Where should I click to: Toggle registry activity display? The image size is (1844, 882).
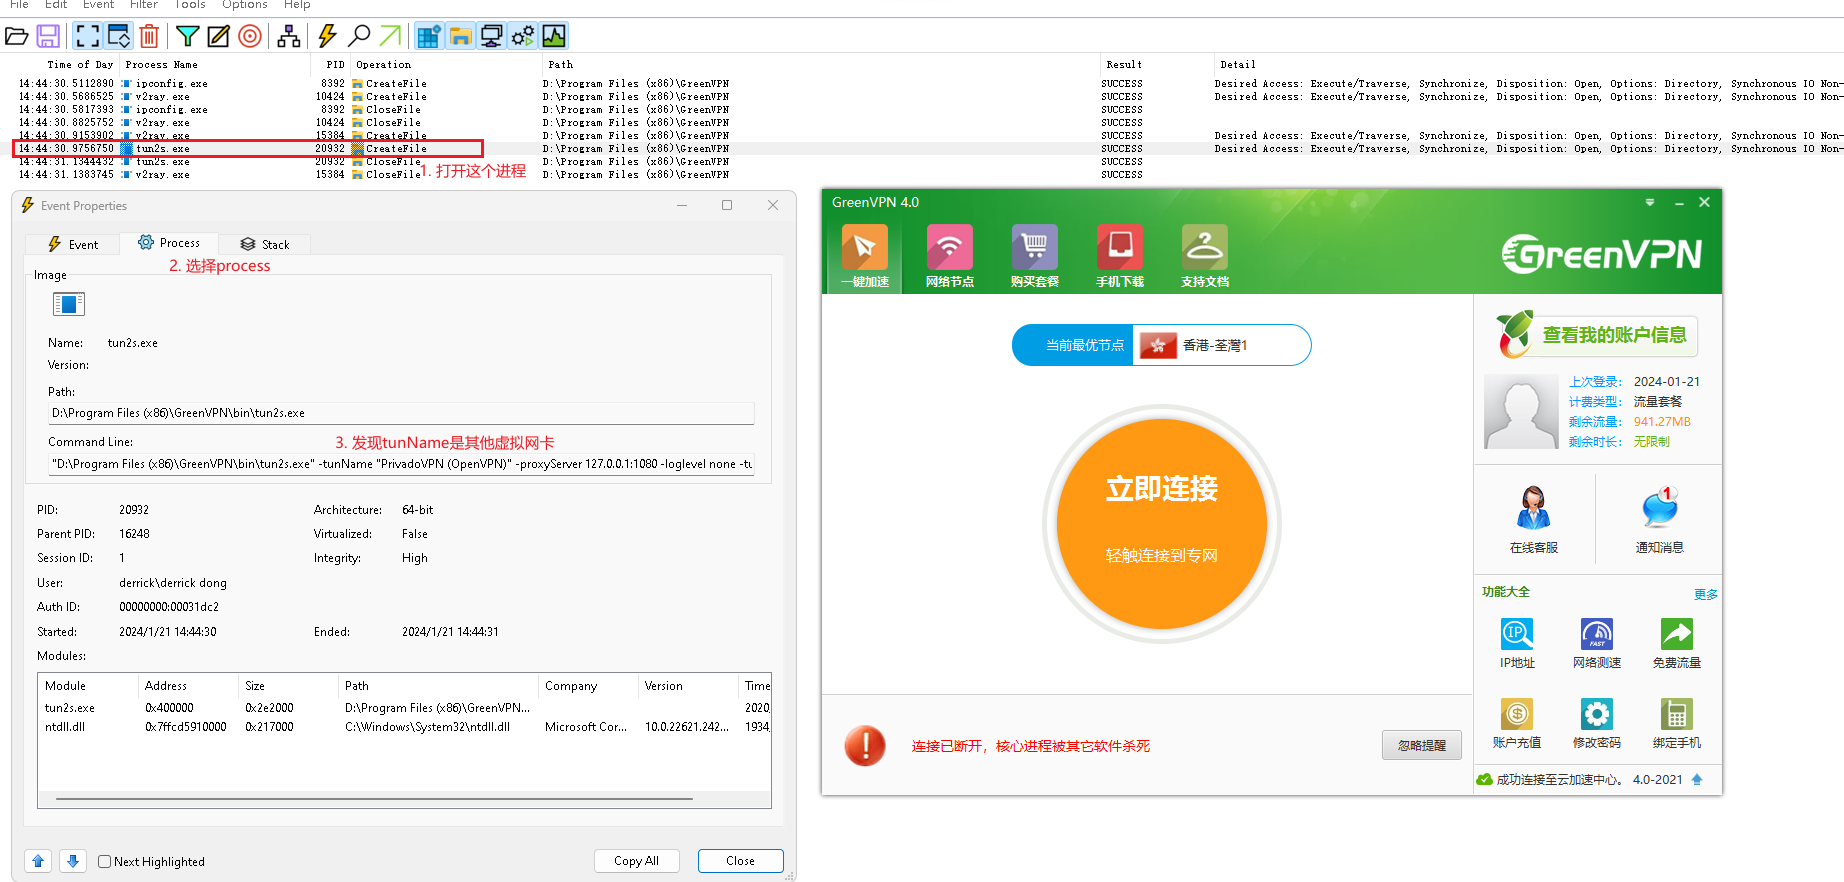pyautogui.click(x=428, y=37)
